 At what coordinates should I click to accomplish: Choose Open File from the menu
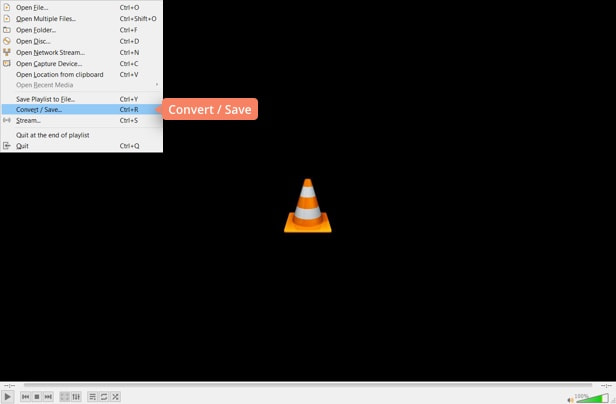coord(81,7)
